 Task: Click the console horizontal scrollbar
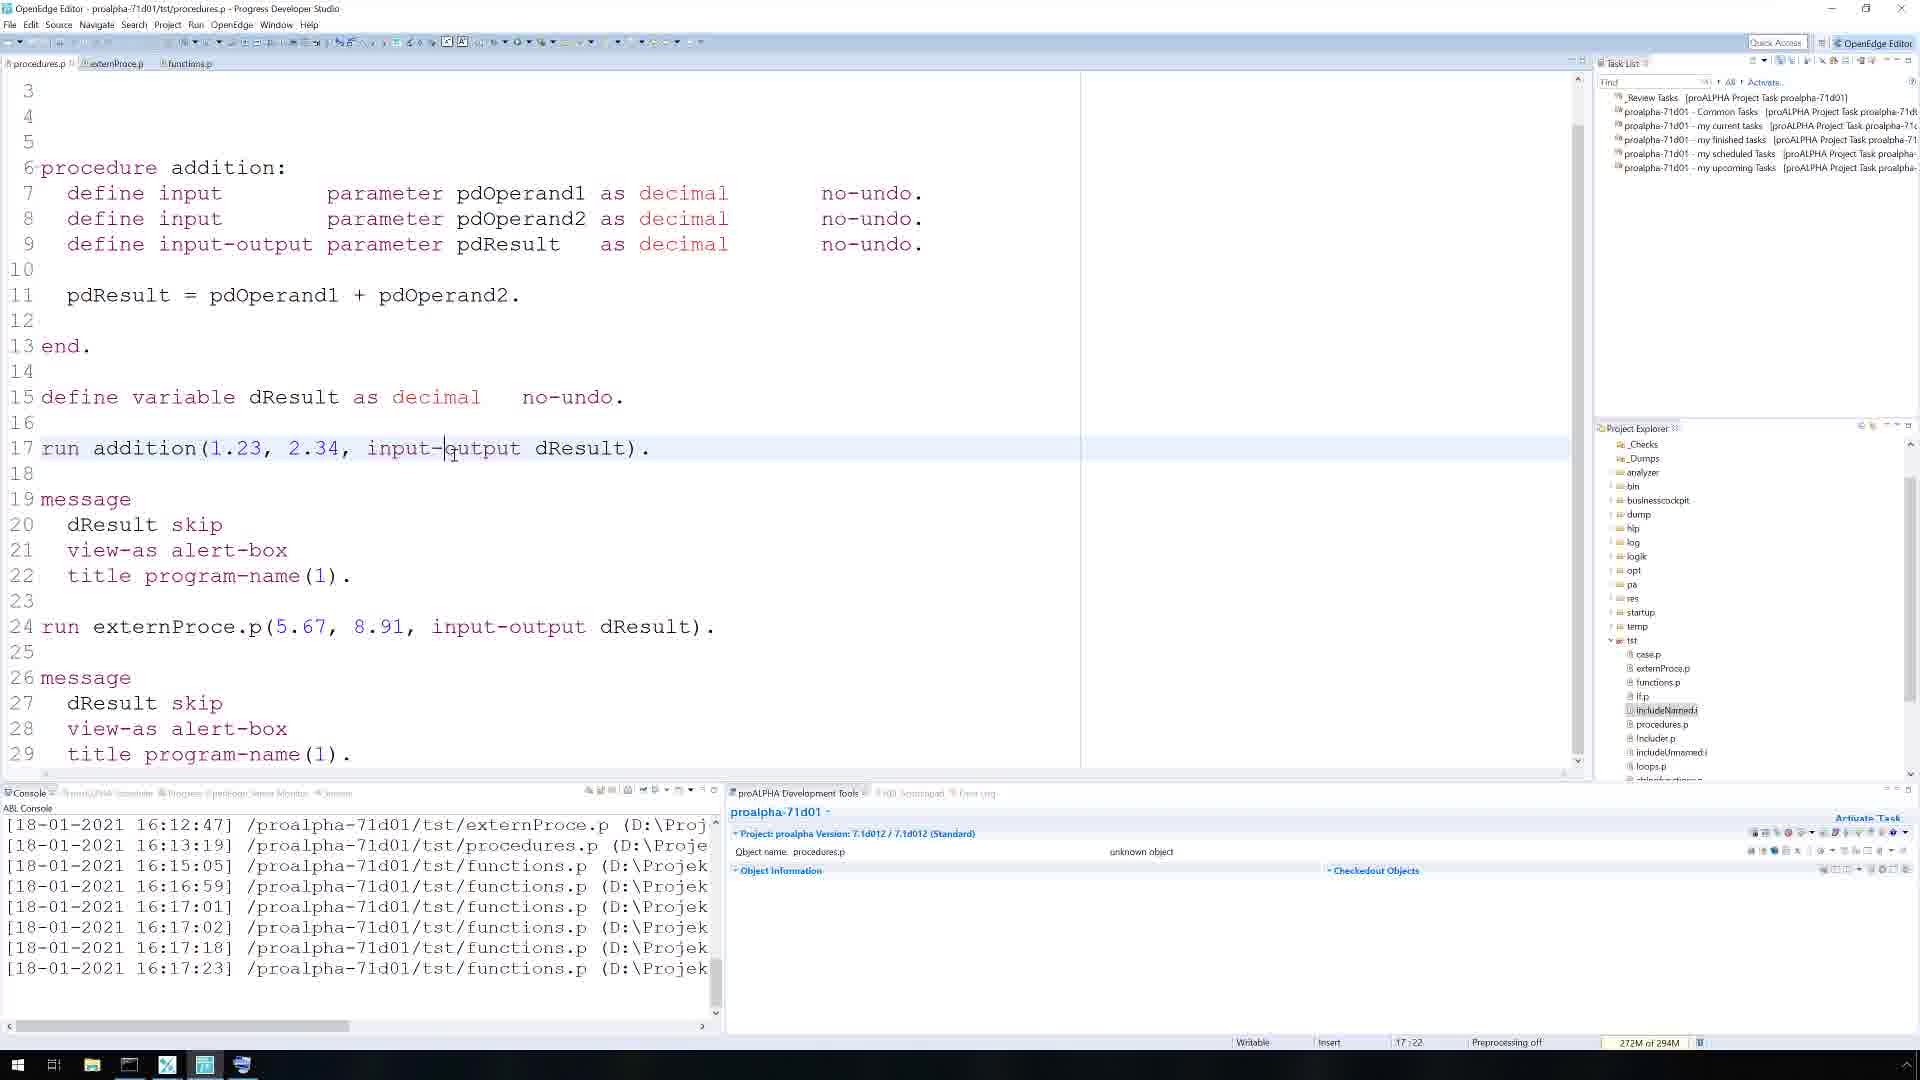pyautogui.click(x=182, y=1026)
